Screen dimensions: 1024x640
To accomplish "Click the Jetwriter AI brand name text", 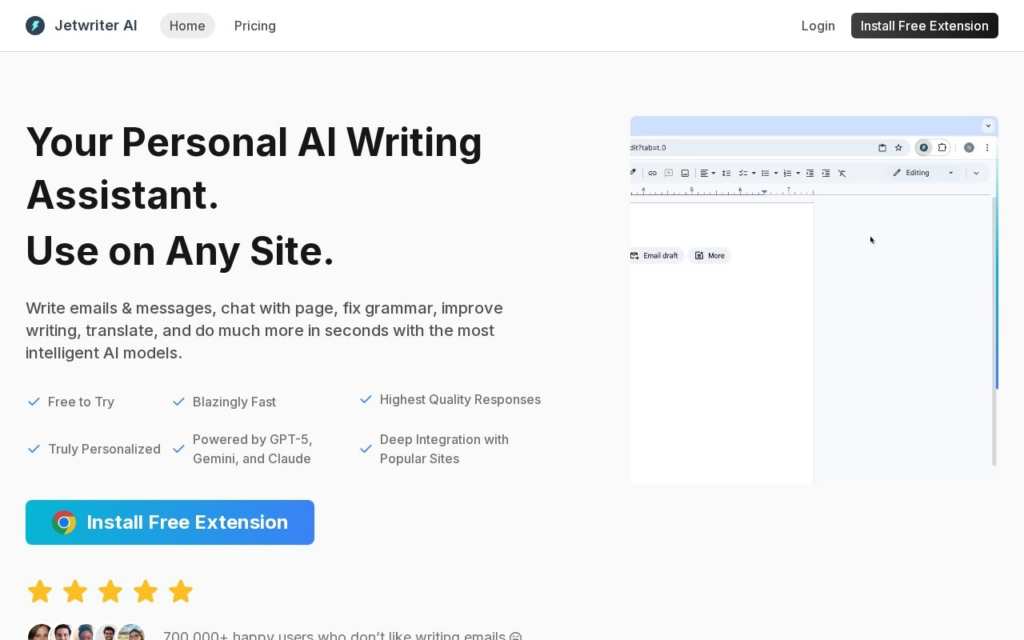I will [x=96, y=25].
